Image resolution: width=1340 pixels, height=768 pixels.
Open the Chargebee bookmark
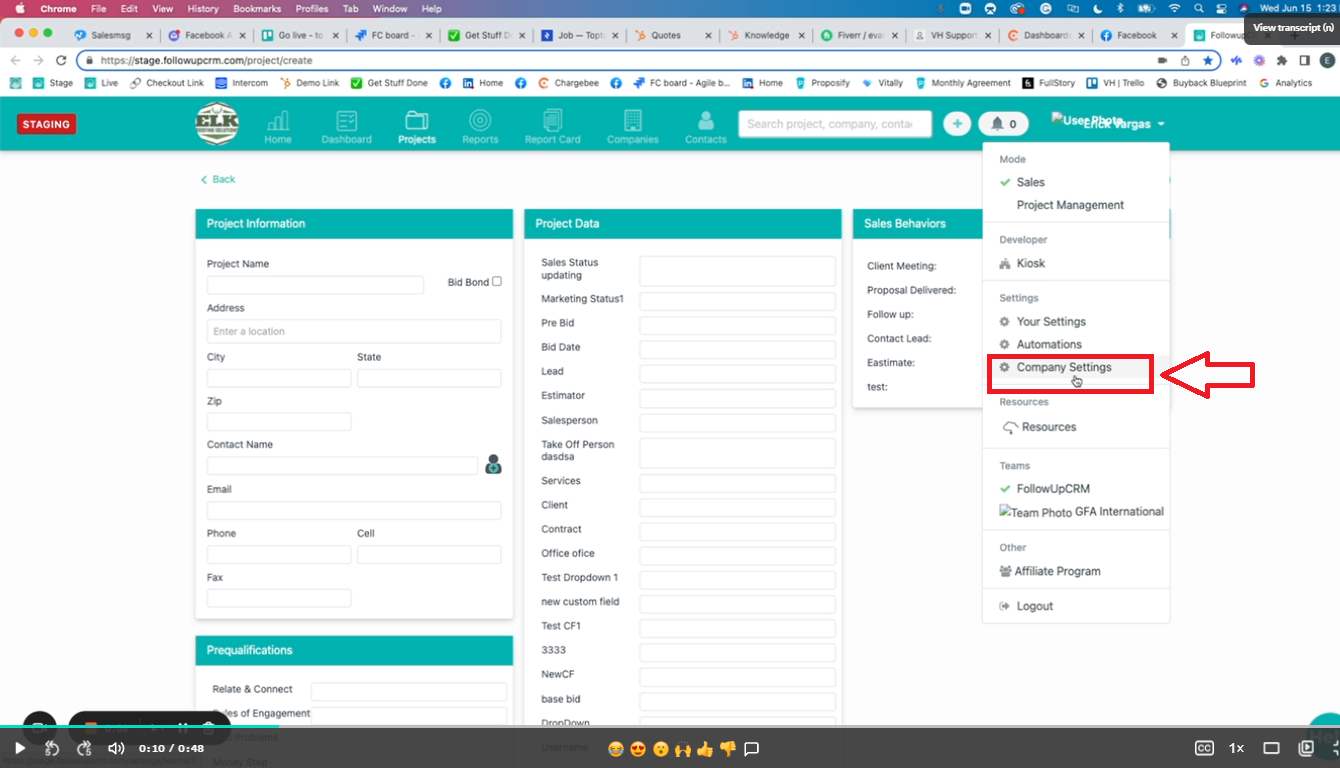pyautogui.click(x=569, y=83)
